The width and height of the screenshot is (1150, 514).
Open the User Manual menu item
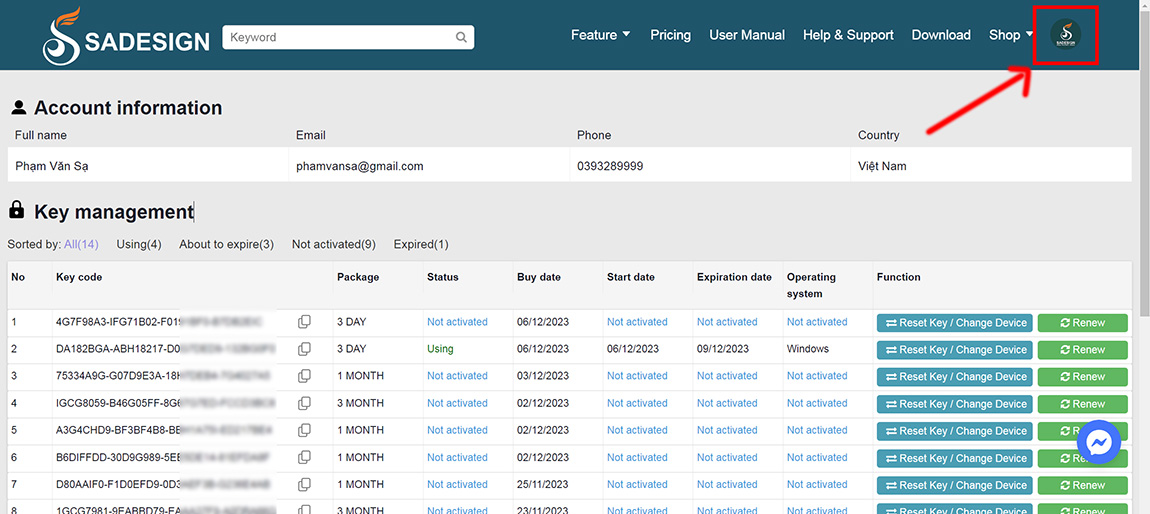(747, 35)
